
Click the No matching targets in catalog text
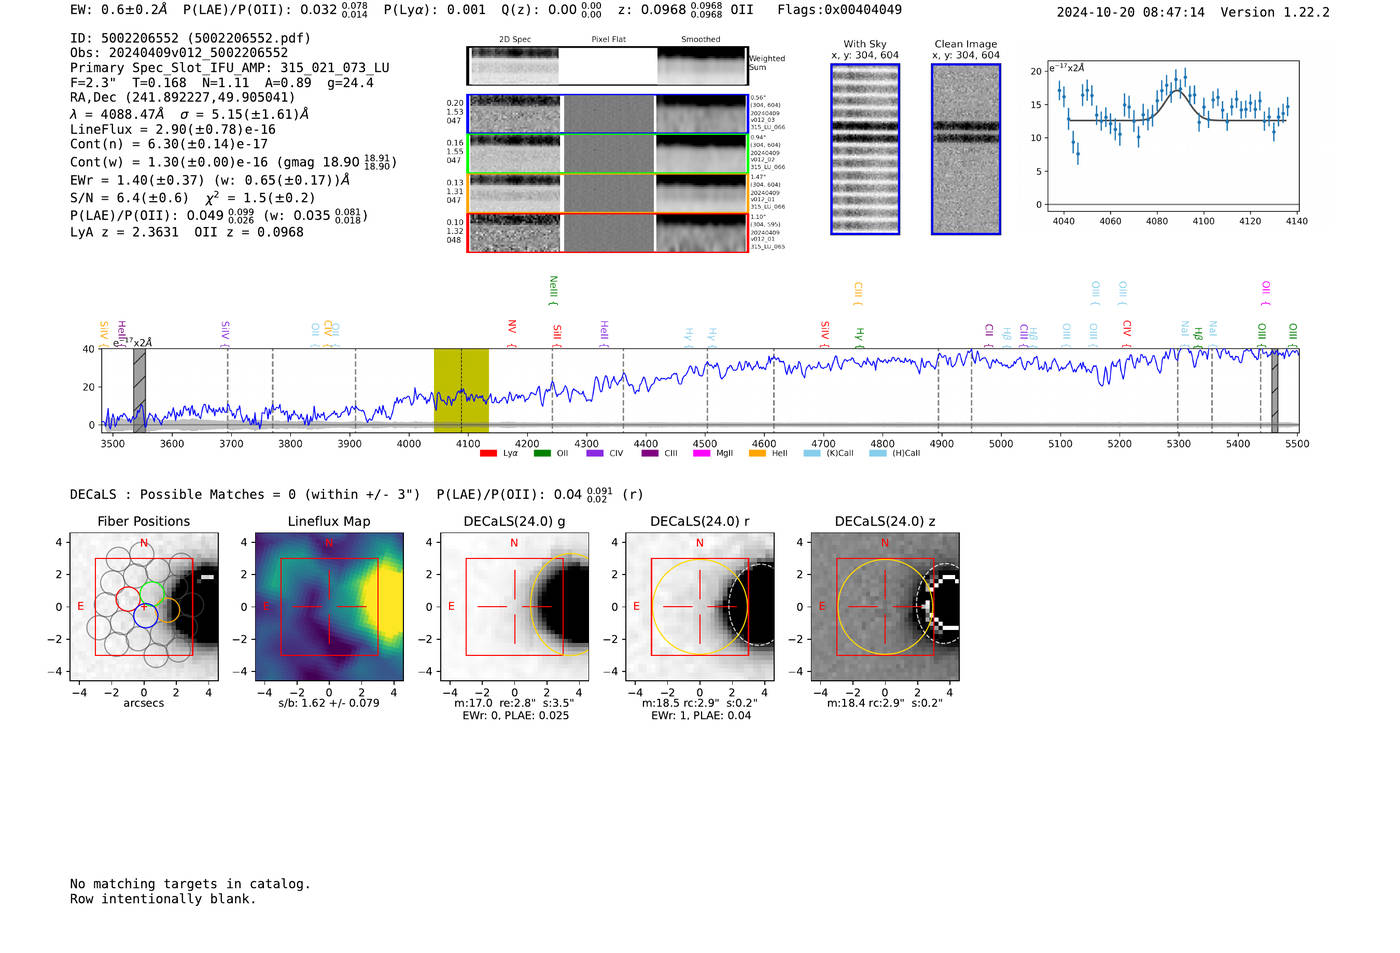click(x=190, y=884)
